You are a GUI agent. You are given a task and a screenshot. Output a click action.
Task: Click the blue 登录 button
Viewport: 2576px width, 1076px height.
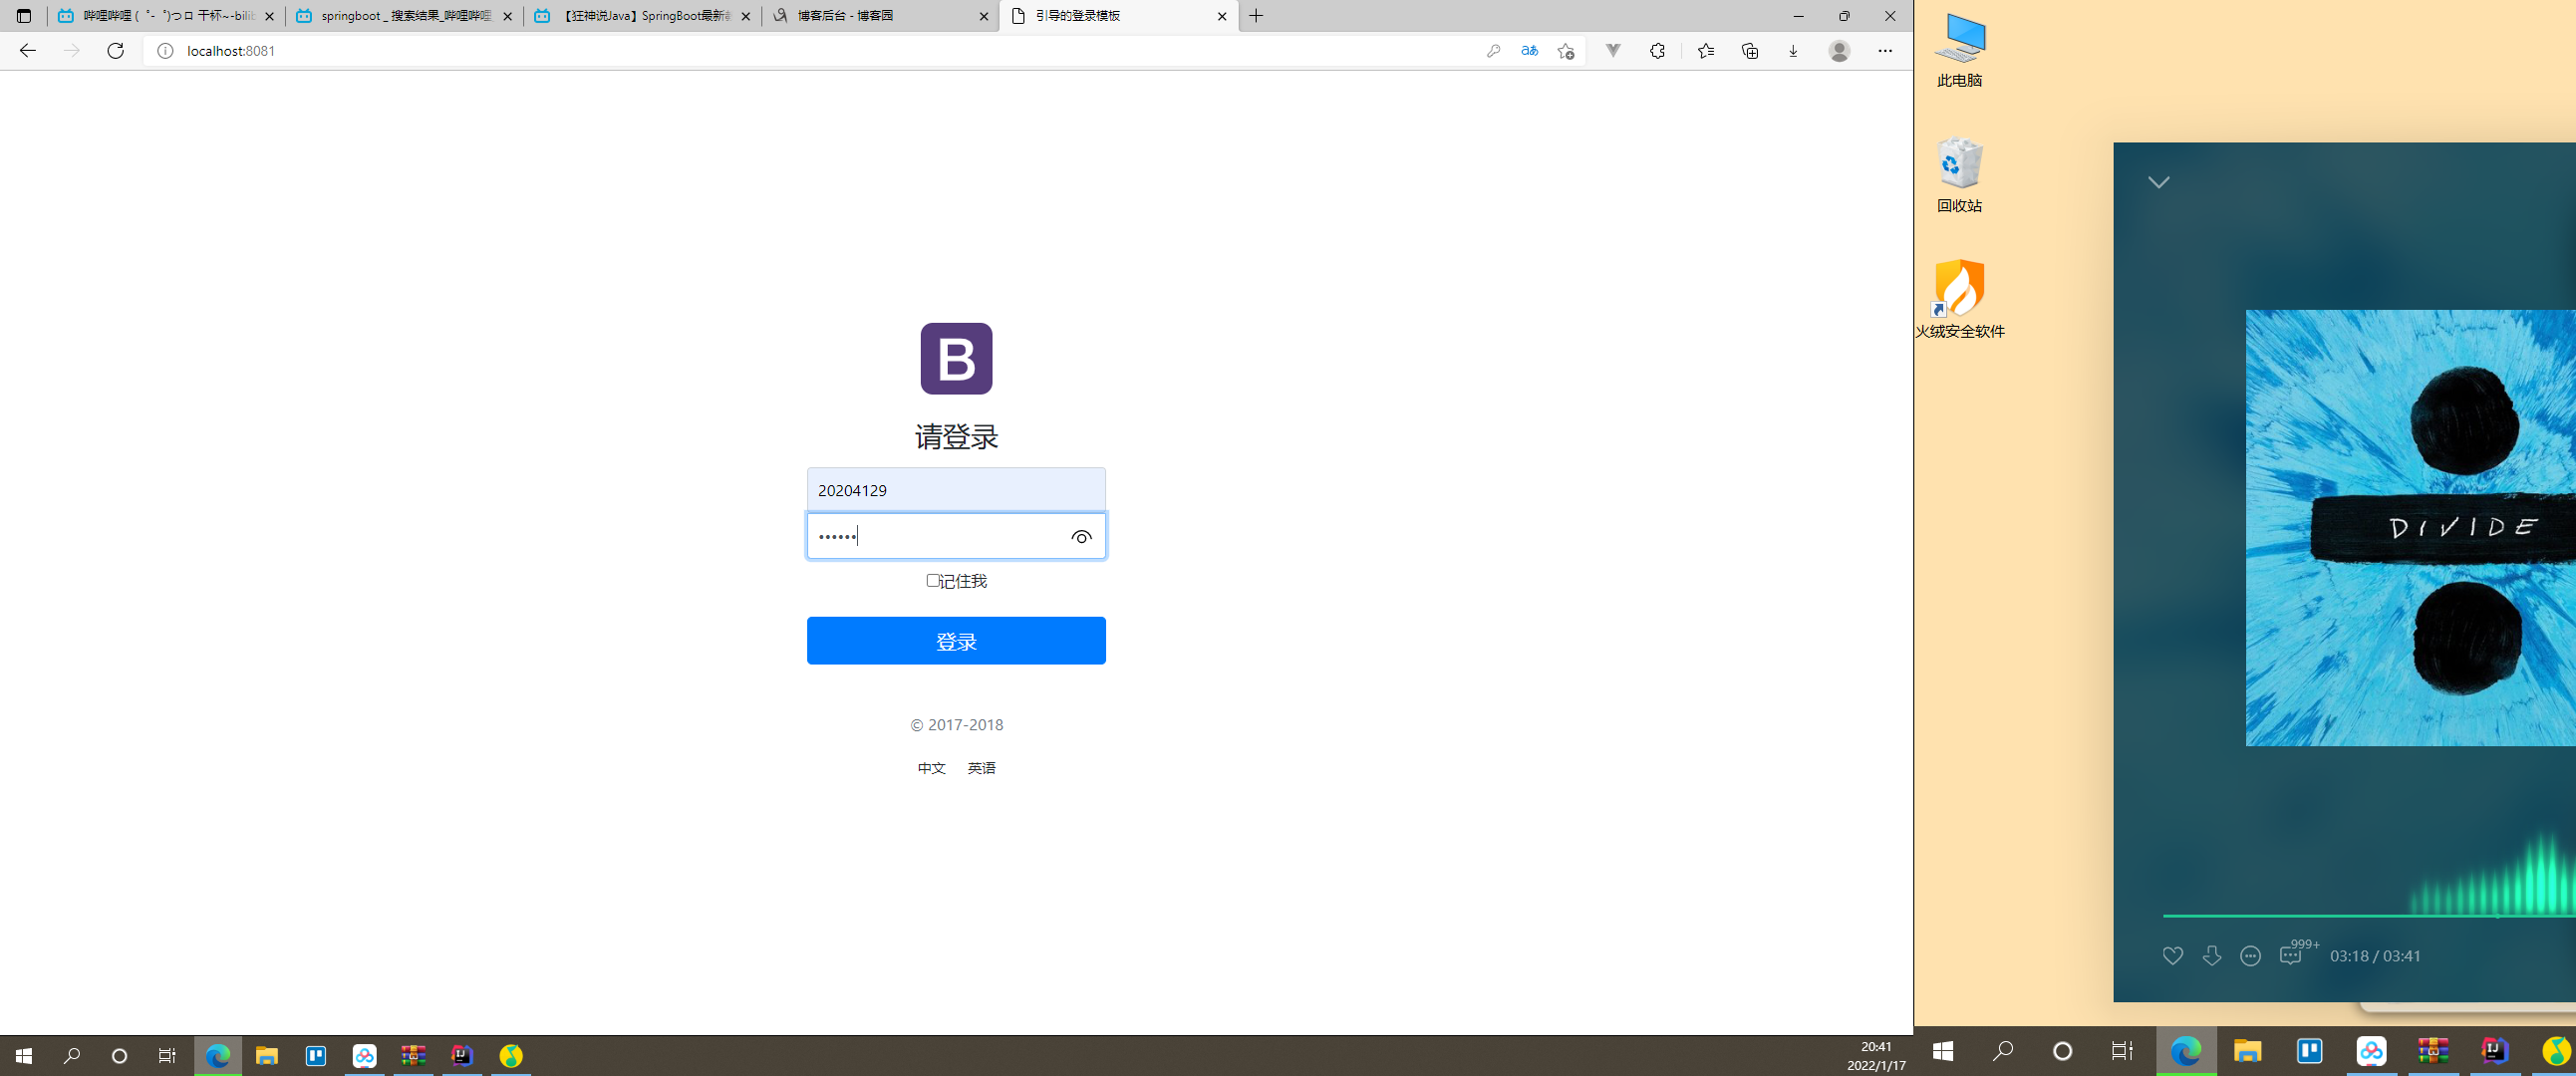click(955, 641)
